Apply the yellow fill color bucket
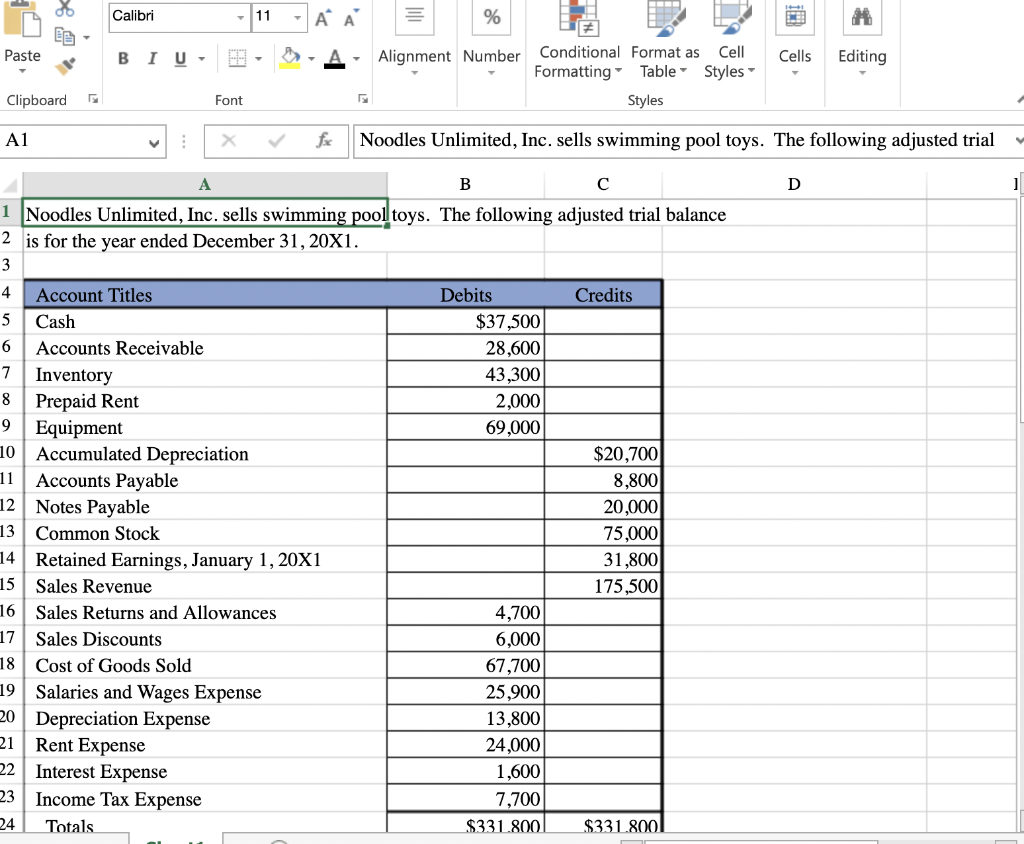 [290, 58]
